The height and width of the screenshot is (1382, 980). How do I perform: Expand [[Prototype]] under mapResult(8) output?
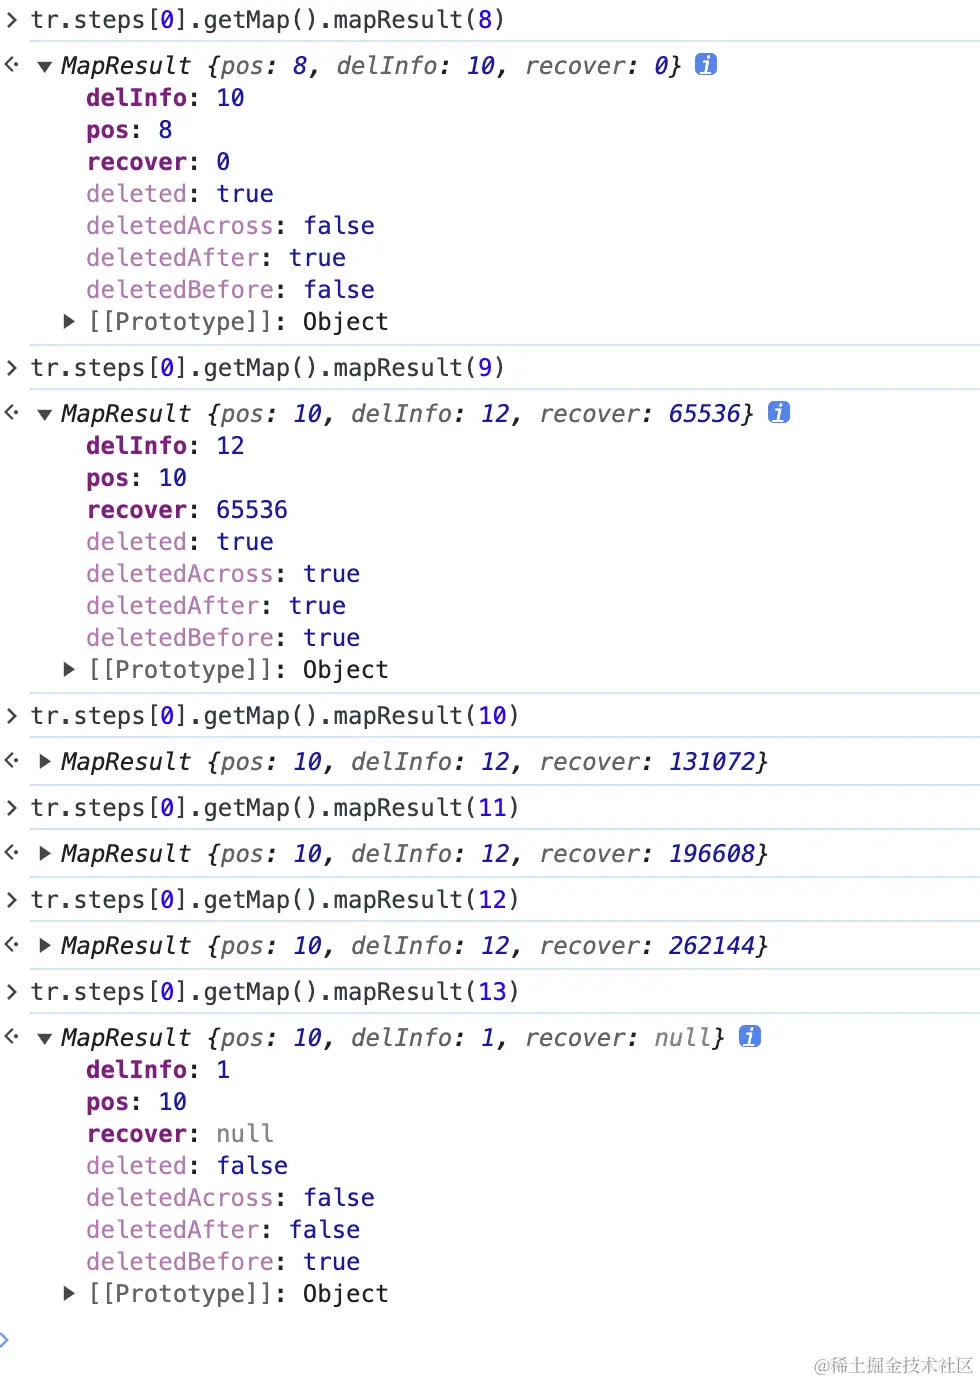69,321
